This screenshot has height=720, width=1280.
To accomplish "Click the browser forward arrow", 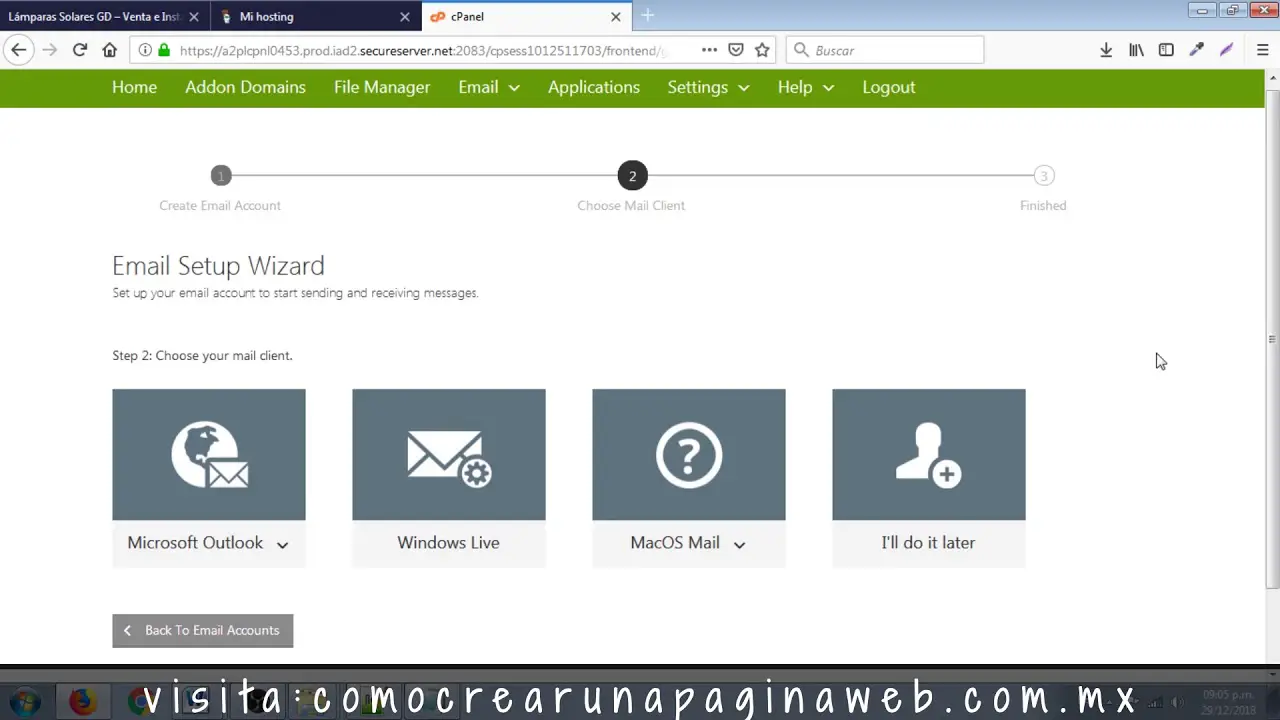I will 49,50.
